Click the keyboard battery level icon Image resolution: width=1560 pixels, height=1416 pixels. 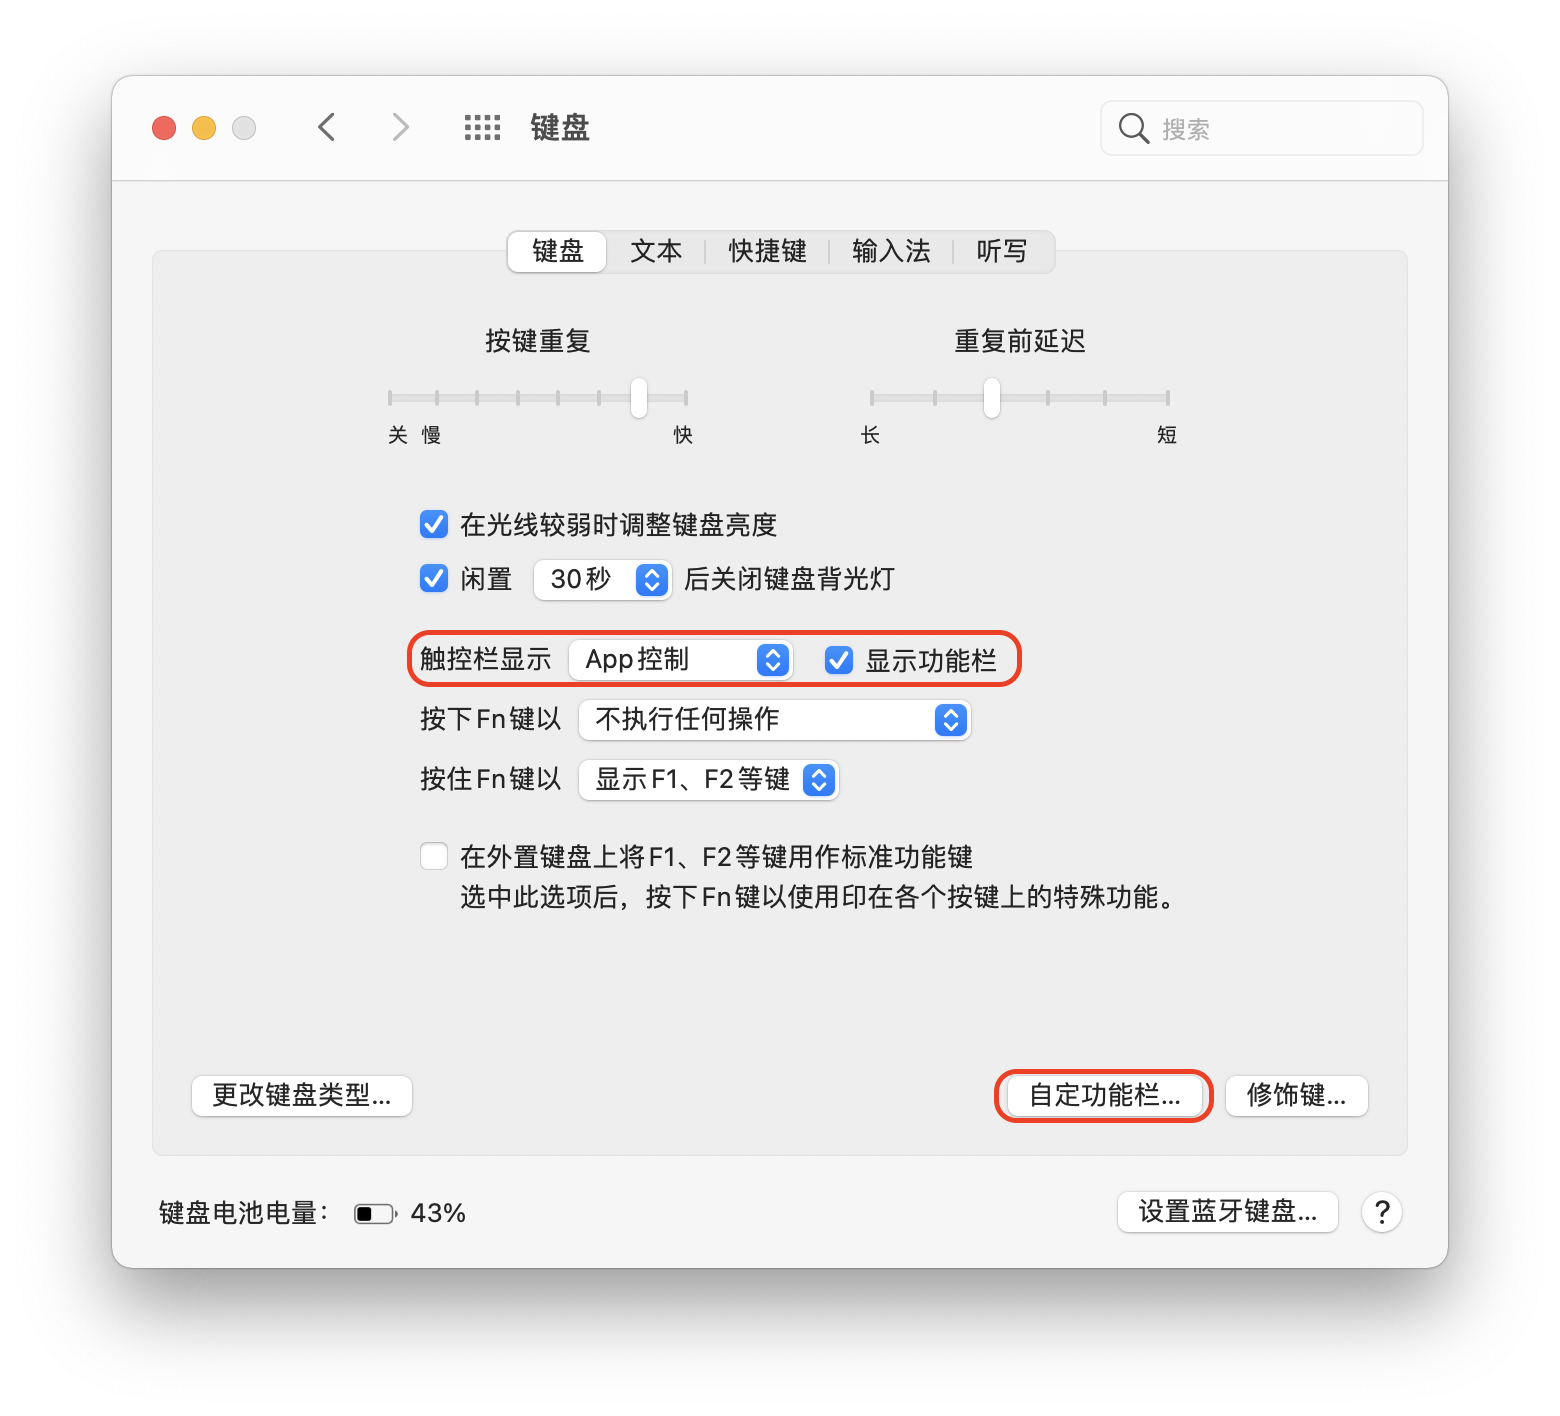pyautogui.click(x=375, y=1213)
